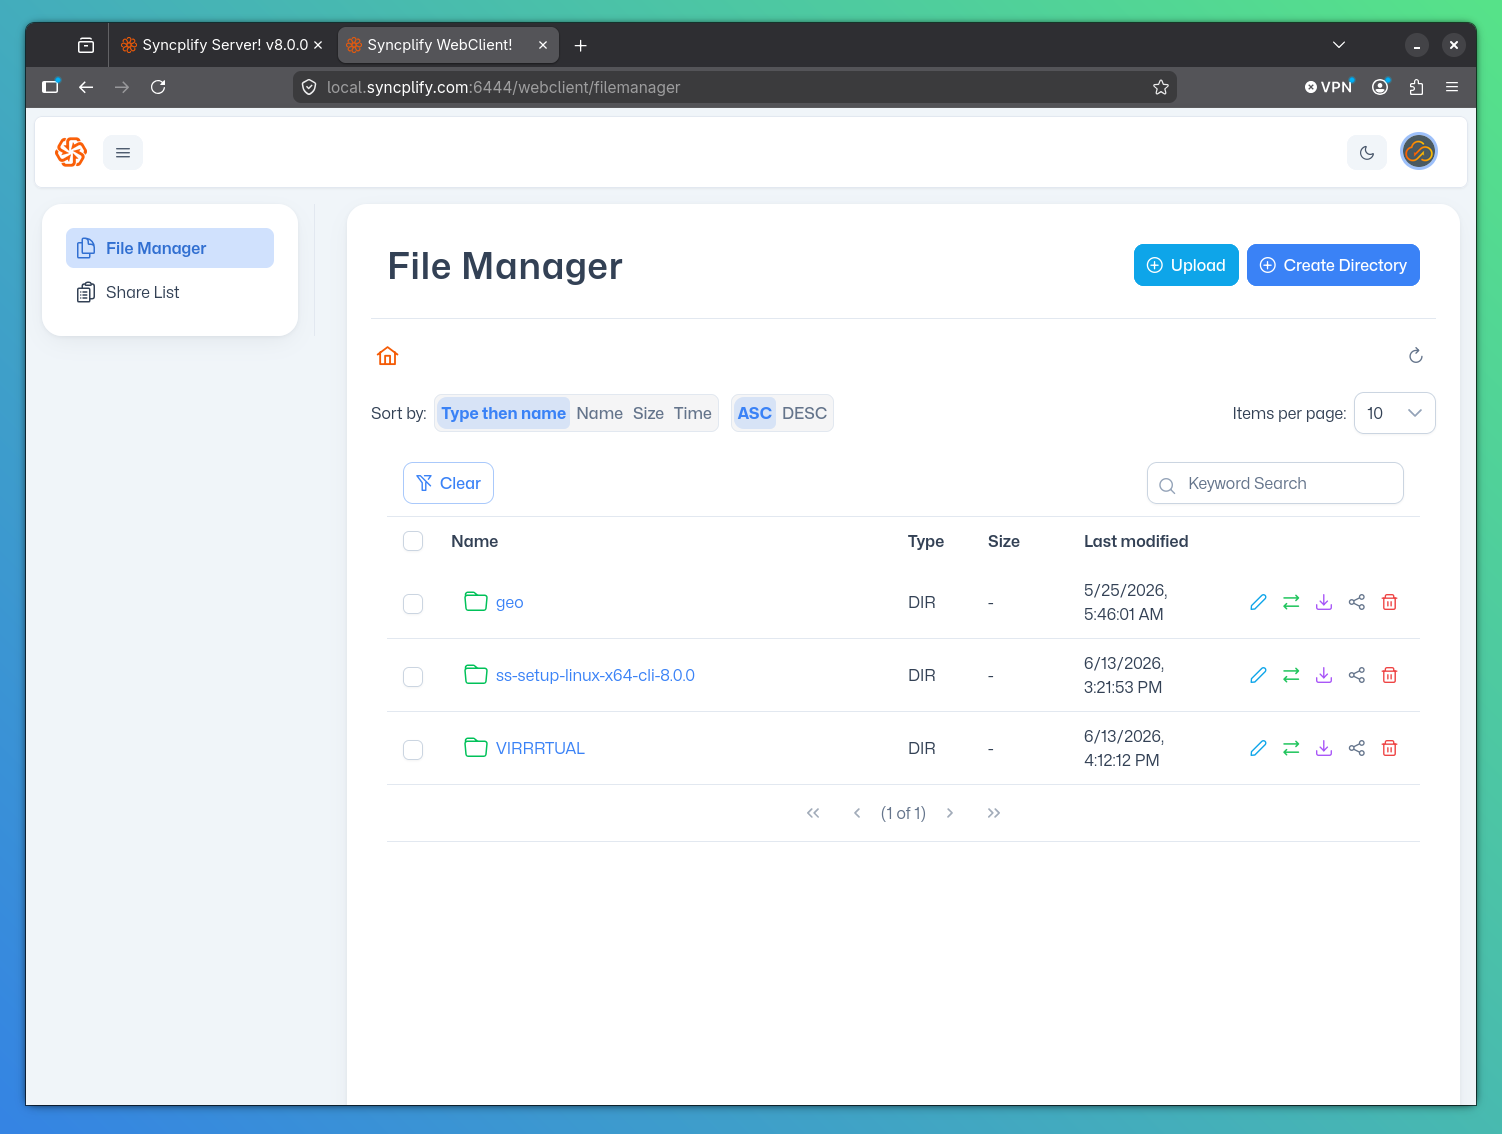Click the rename pencil icon for geo
This screenshot has width=1502, height=1134.
1258,602
